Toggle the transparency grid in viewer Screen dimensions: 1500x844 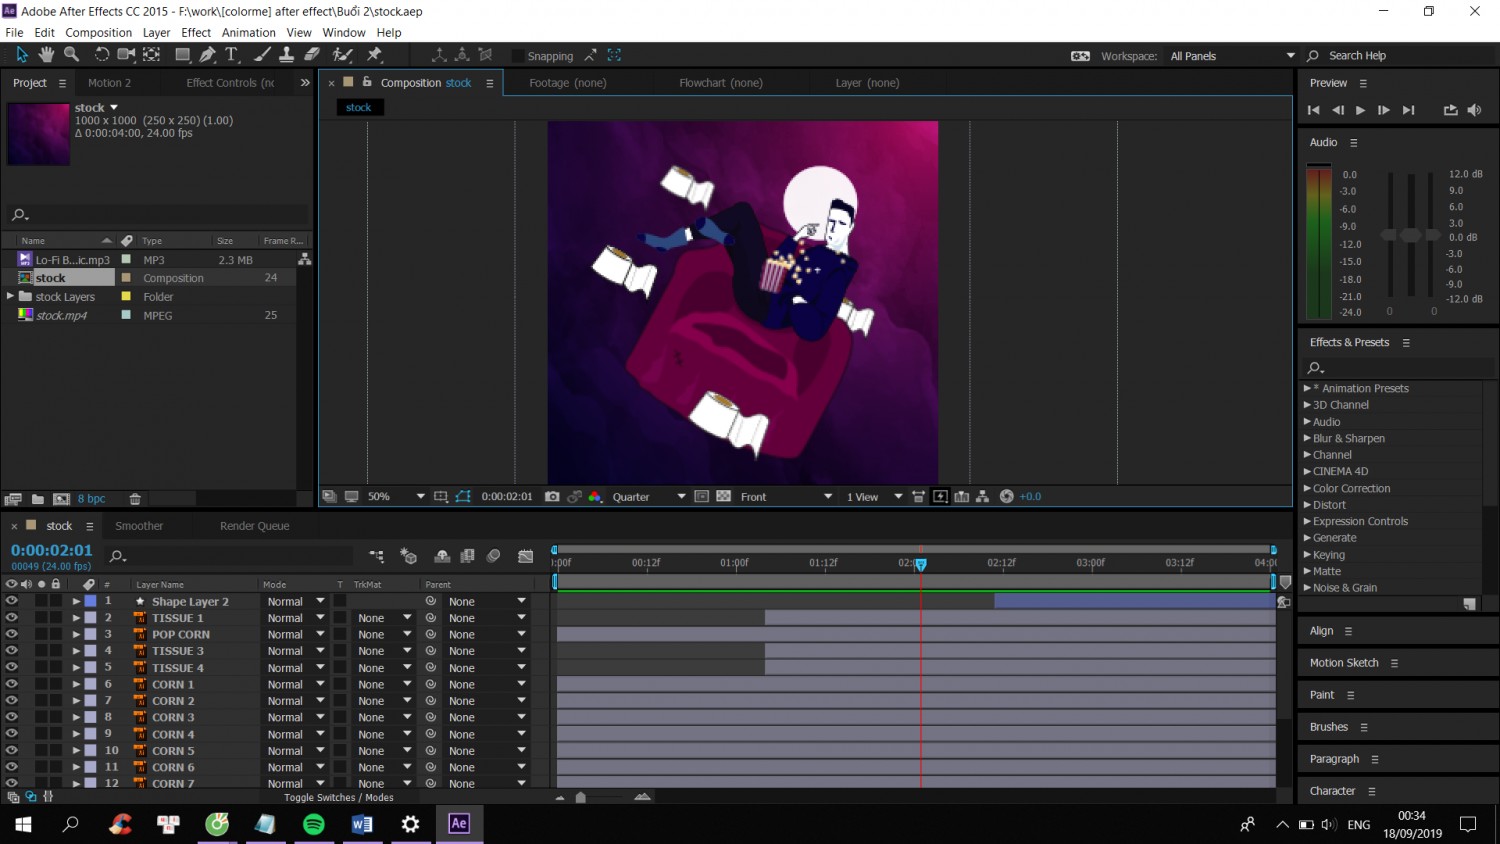[723, 496]
